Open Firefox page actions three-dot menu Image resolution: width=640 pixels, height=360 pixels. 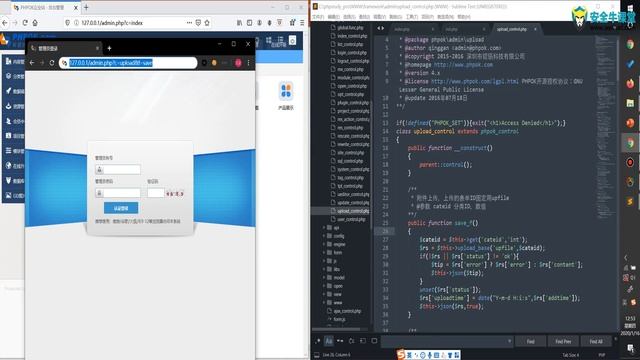[x=189, y=23]
